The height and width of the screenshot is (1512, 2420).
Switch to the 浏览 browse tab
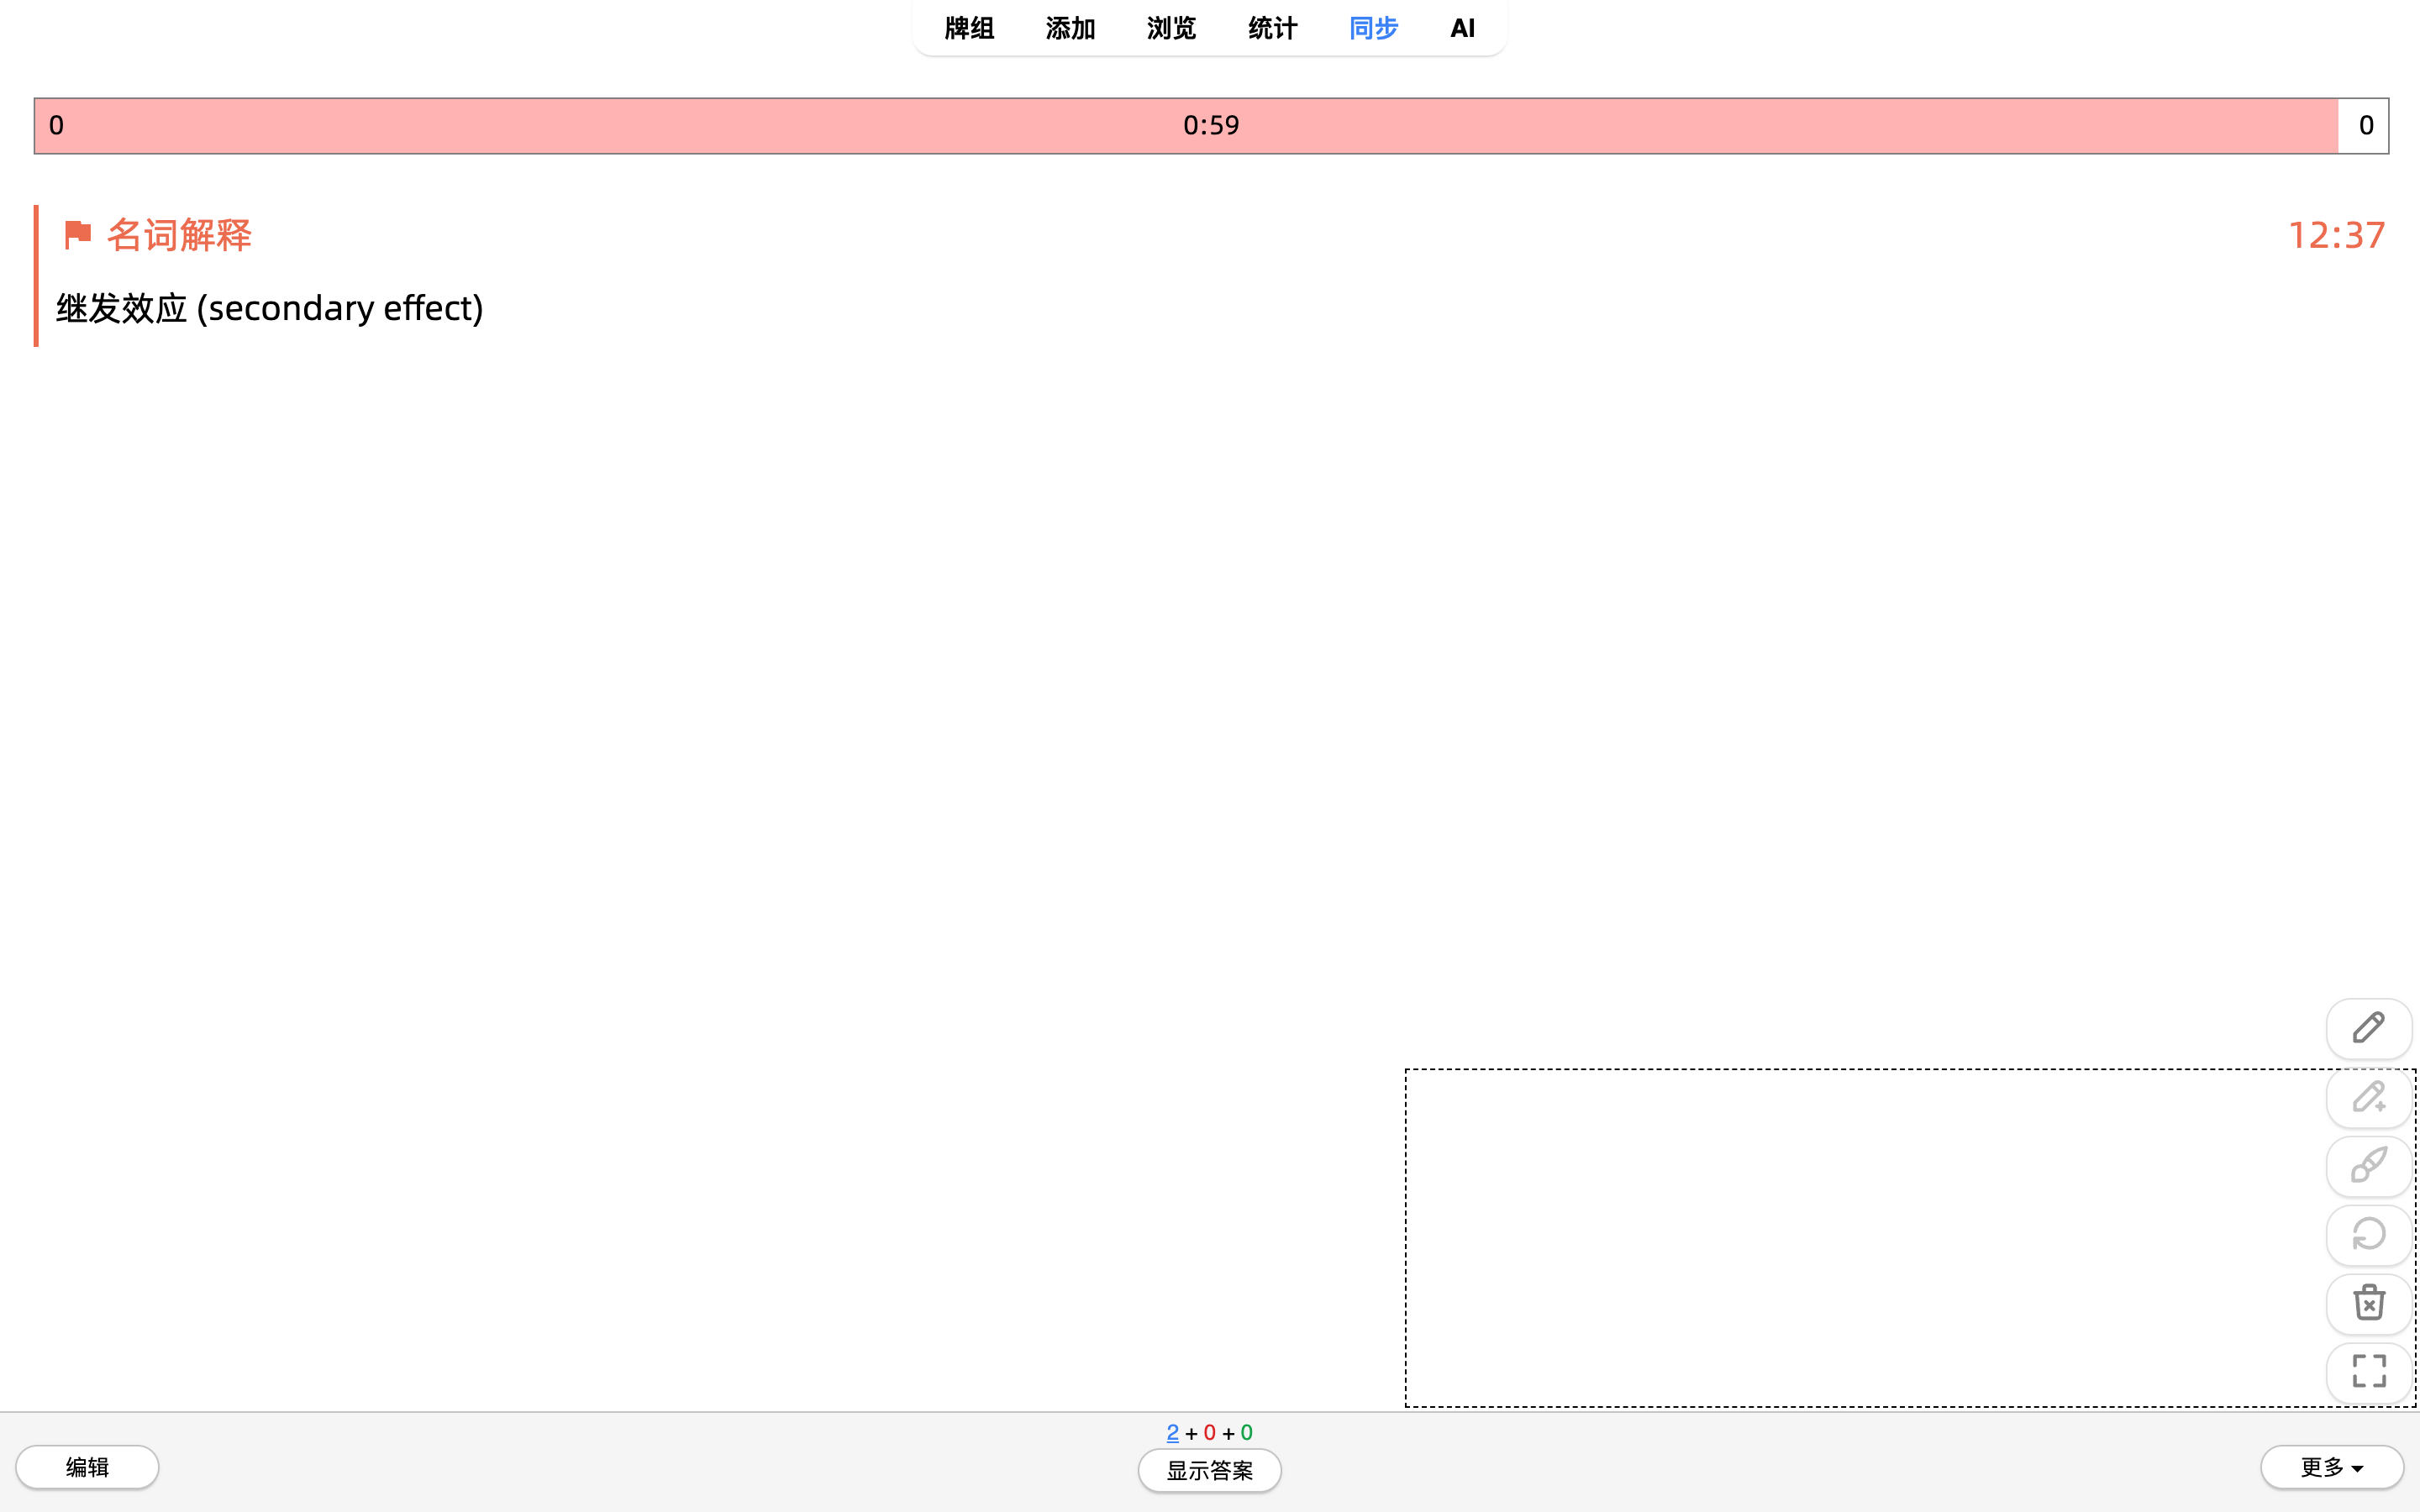pyautogui.click(x=1171, y=28)
